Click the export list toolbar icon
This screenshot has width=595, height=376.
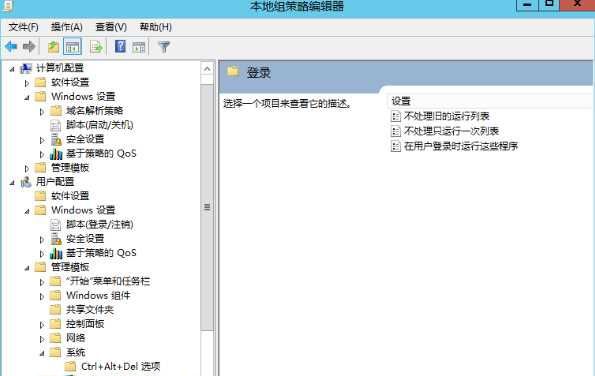(97, 47)
